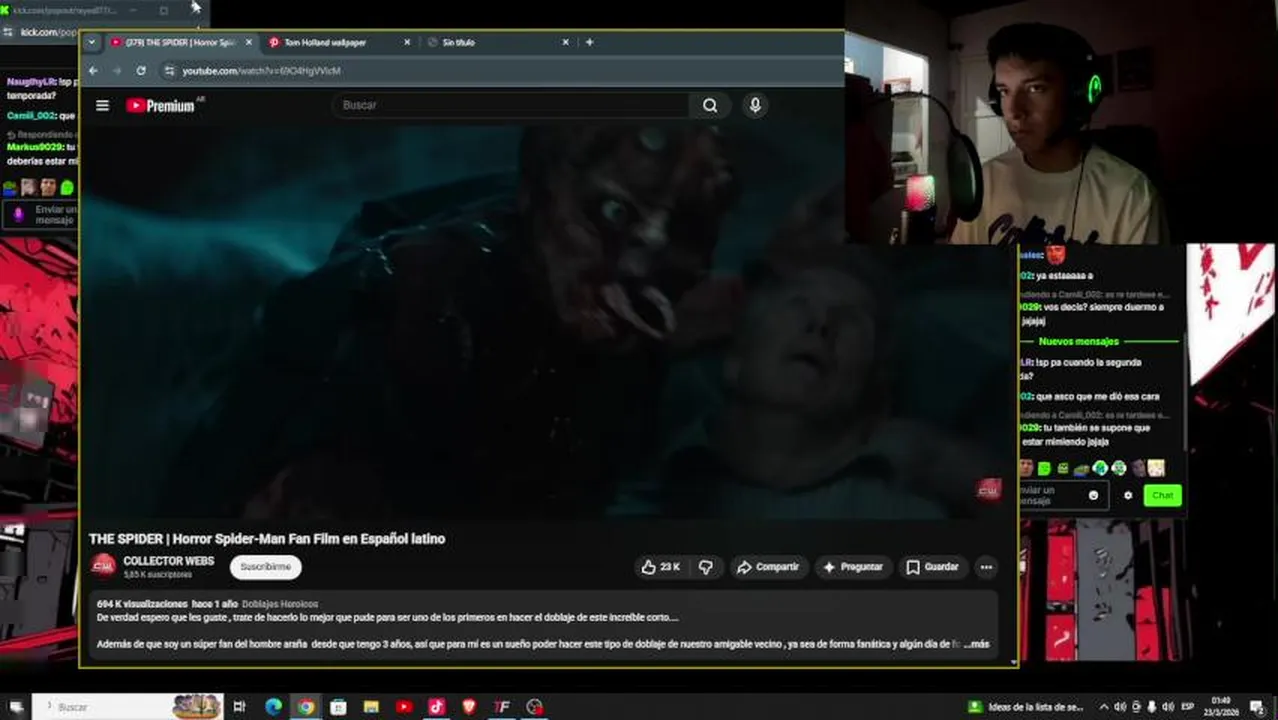The height and width of the screenshot is (720, 1278).
Task: Click the Doblajes Heroicos hashtag link
Action: (280, 604)
